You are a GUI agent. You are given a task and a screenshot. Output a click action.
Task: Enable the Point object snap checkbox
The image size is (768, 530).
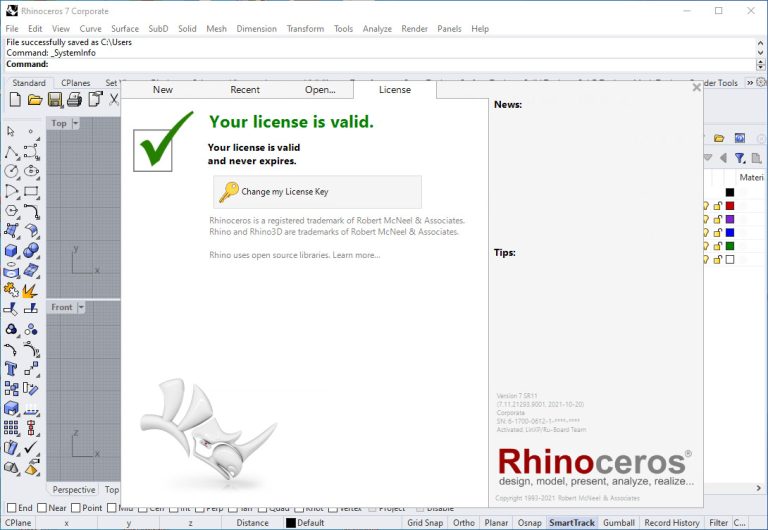76,508
